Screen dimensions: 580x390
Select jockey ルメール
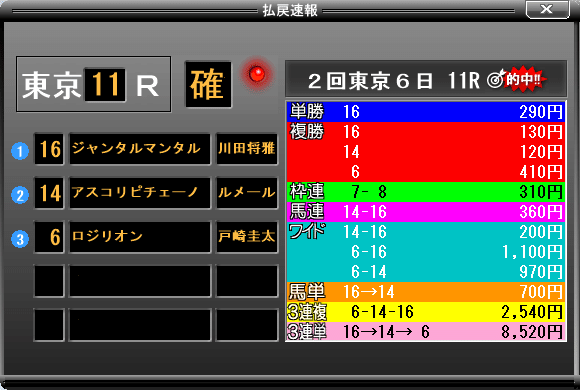[x=247, y=193]
